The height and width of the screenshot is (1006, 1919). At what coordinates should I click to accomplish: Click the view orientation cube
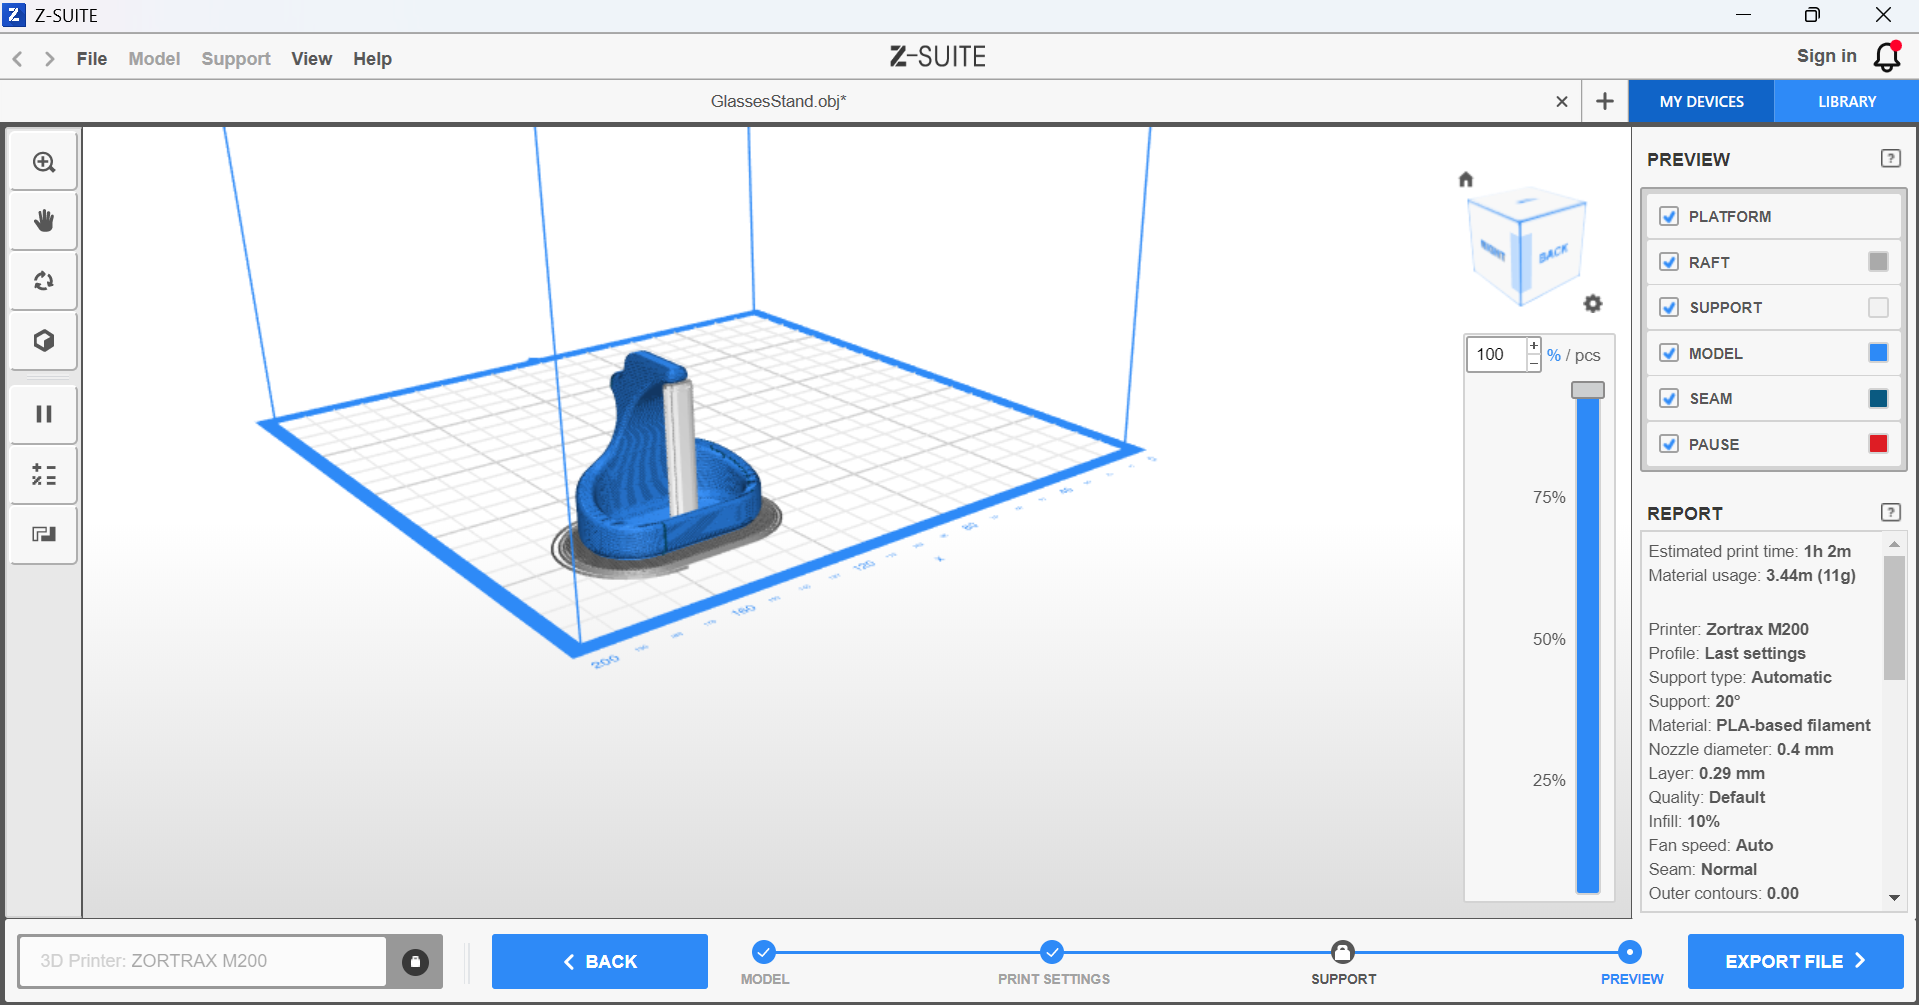point(1525,245)
